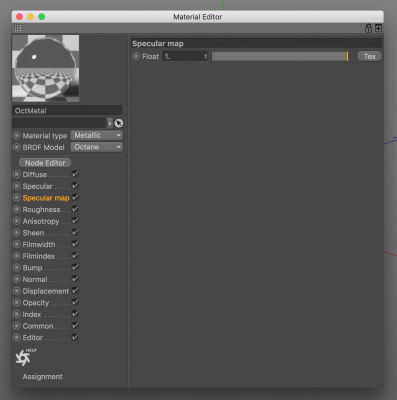
Task: Click the Float value slider bar
Action: click(x=280, y=56)
